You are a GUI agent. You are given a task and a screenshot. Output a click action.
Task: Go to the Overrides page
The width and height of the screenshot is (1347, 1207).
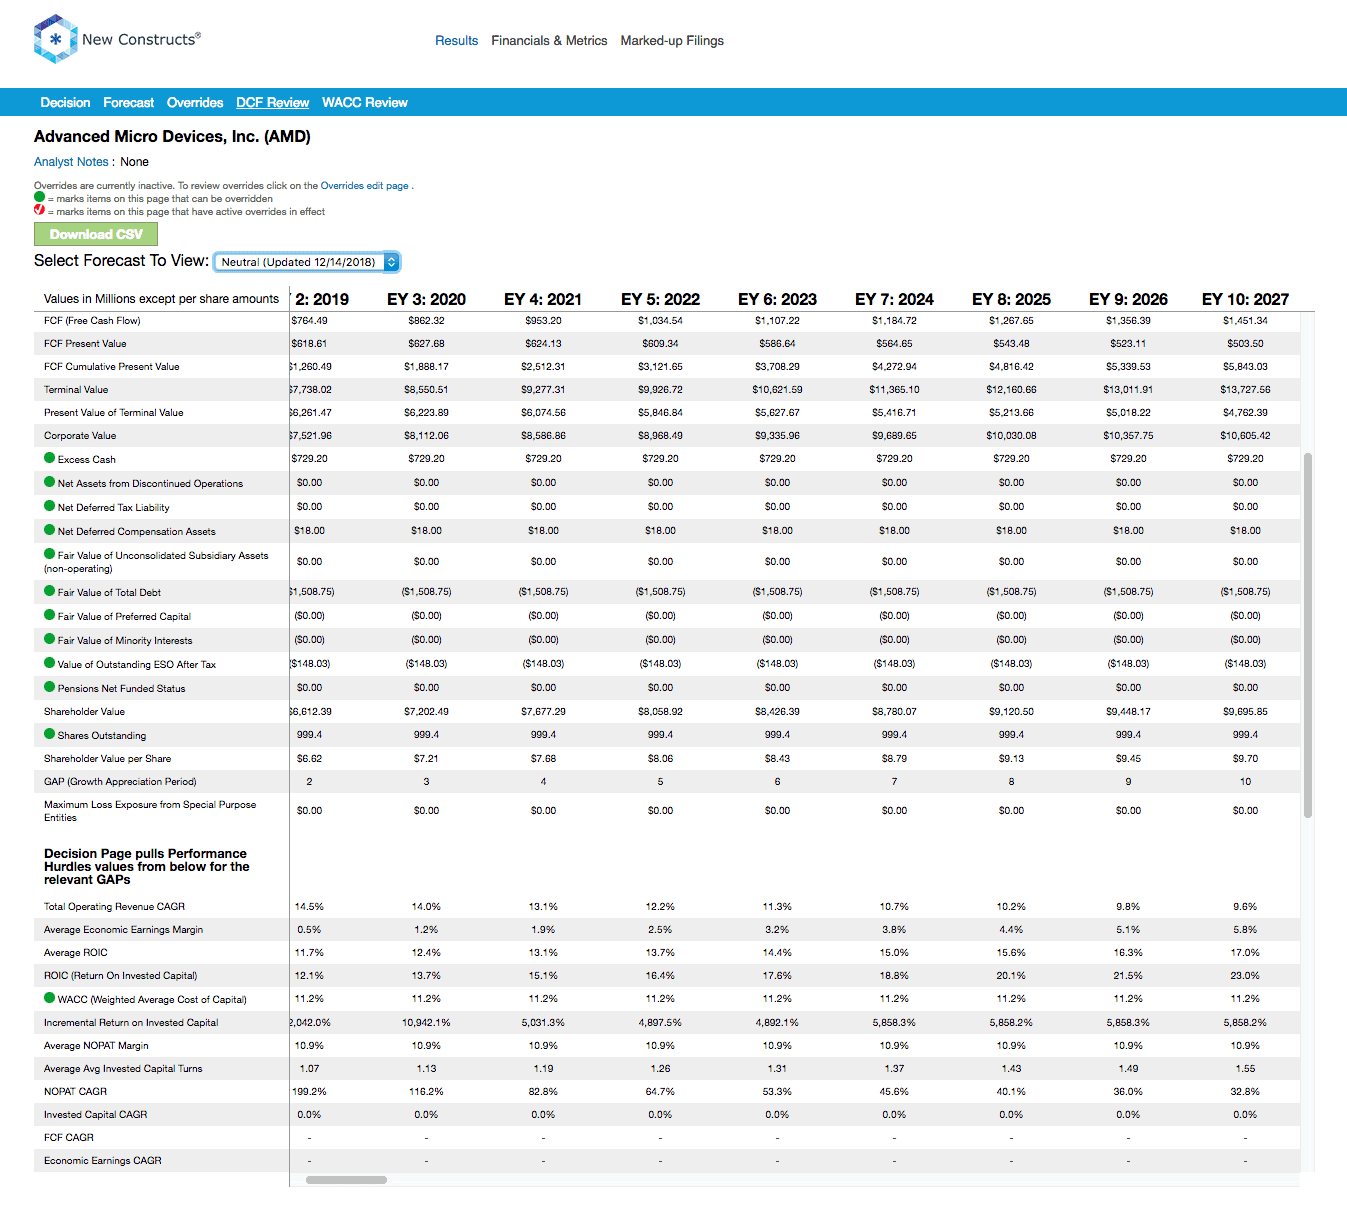[195, 103]
